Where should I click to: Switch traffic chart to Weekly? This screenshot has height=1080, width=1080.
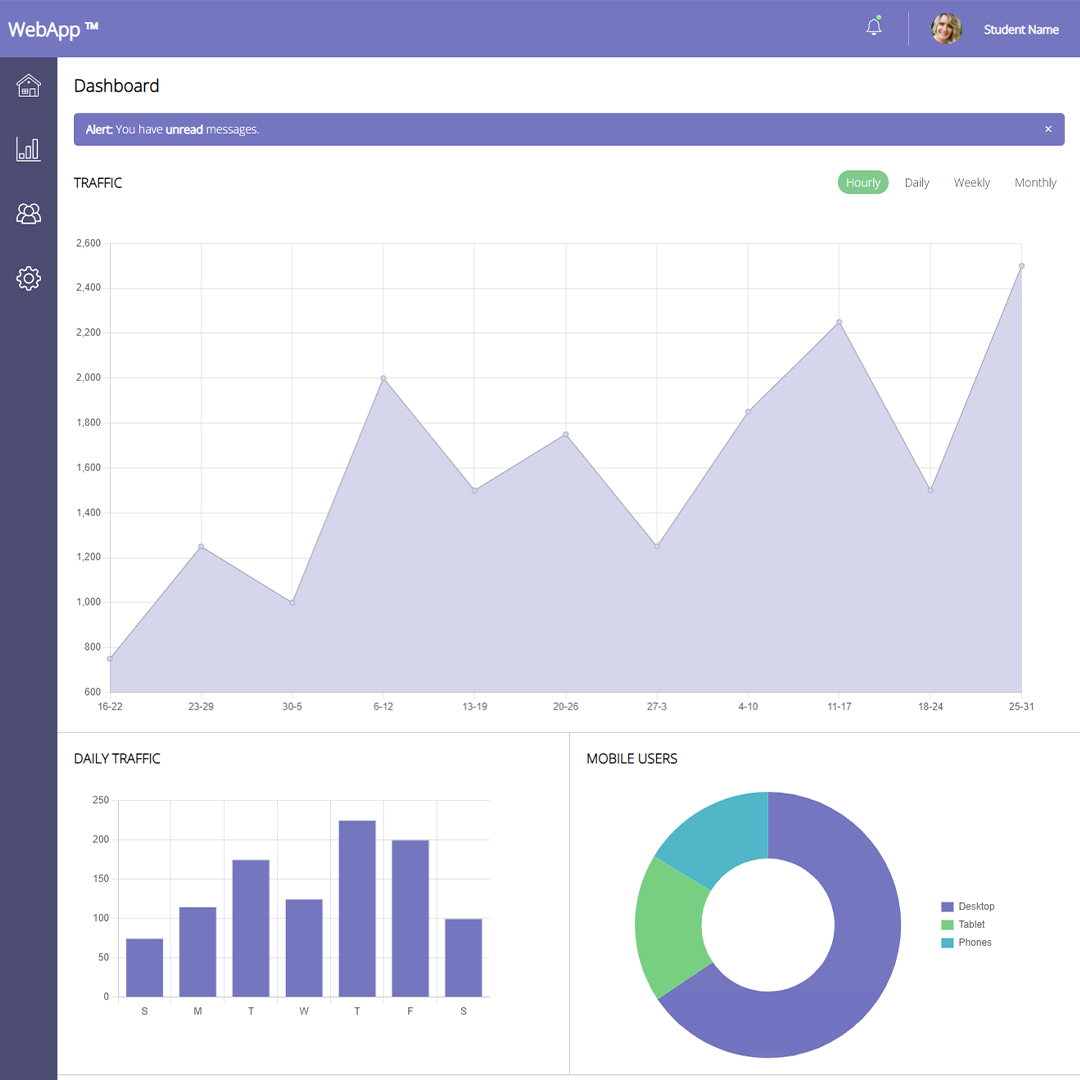(971, 182)
